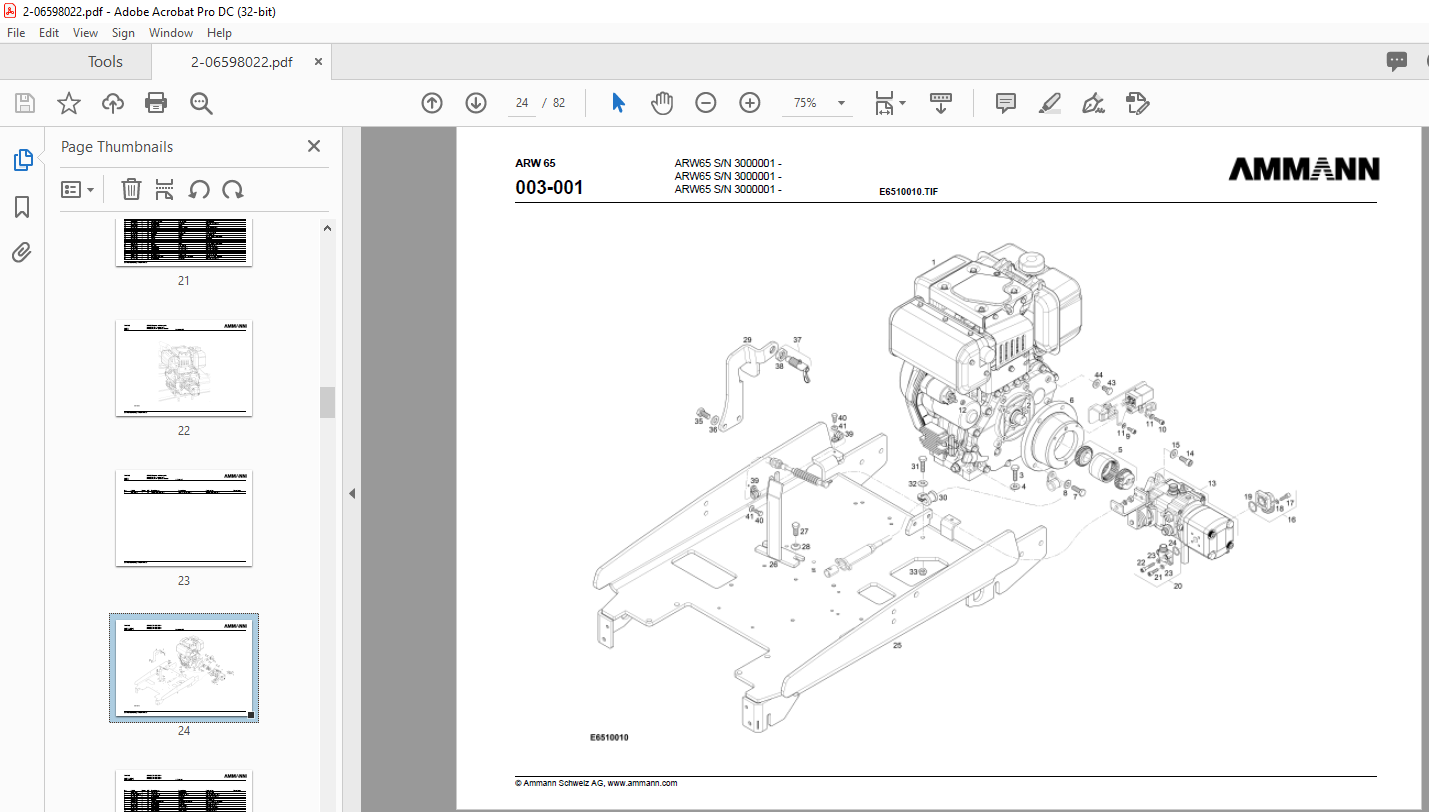Open the Sign document tool

tap(1094, 103)
